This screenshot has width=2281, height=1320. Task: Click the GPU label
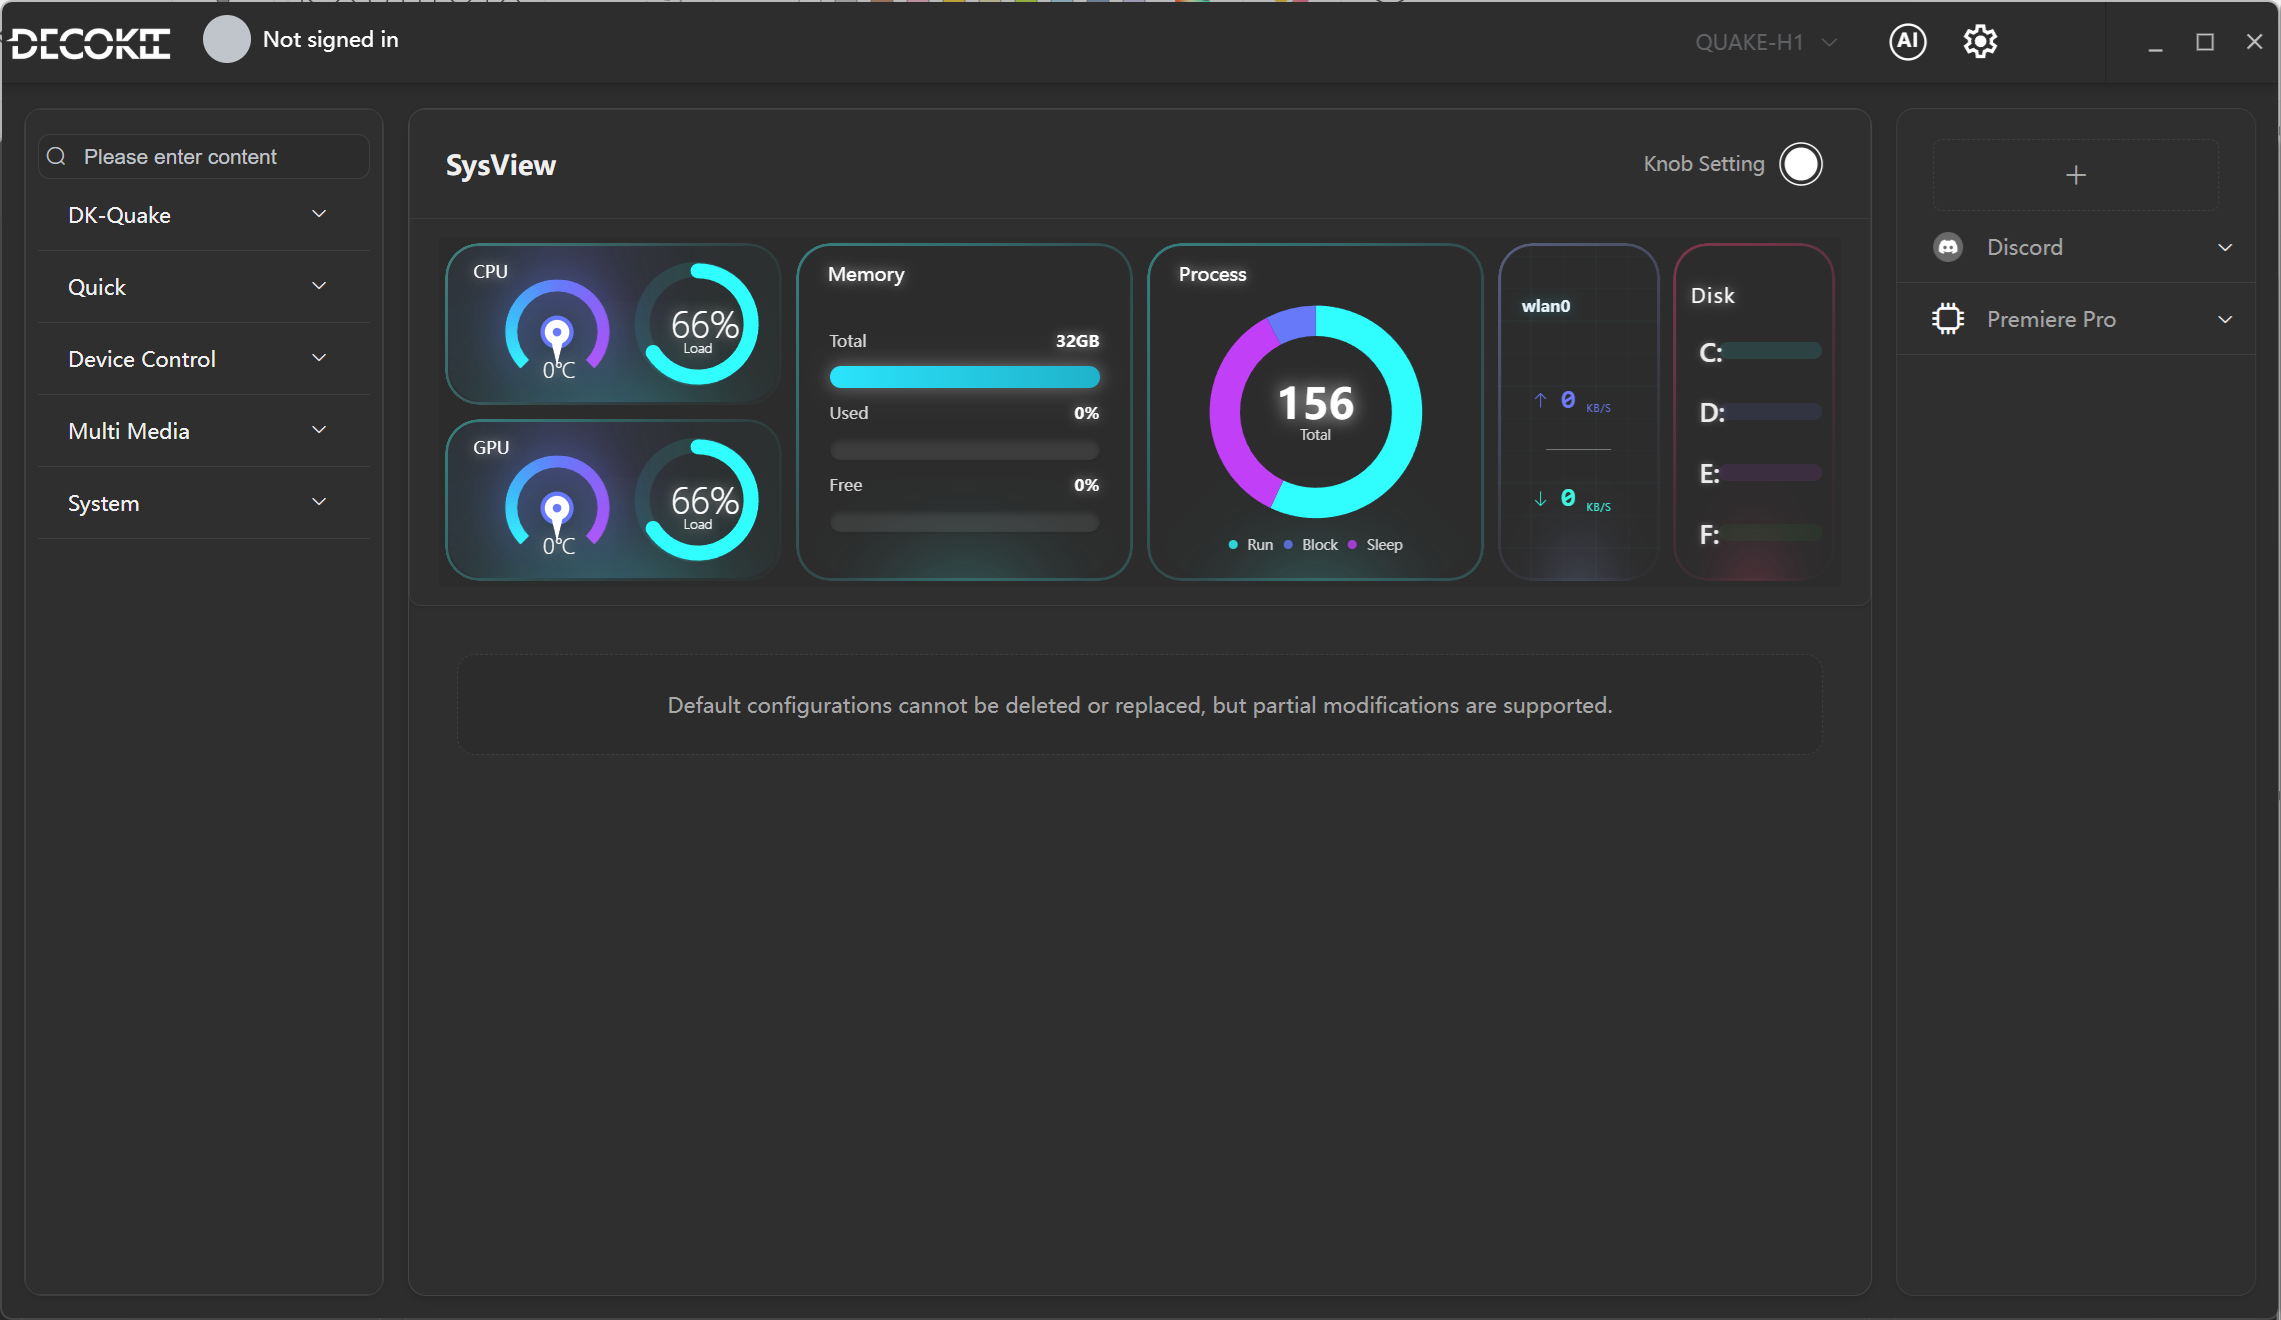[x=491, y=448]
